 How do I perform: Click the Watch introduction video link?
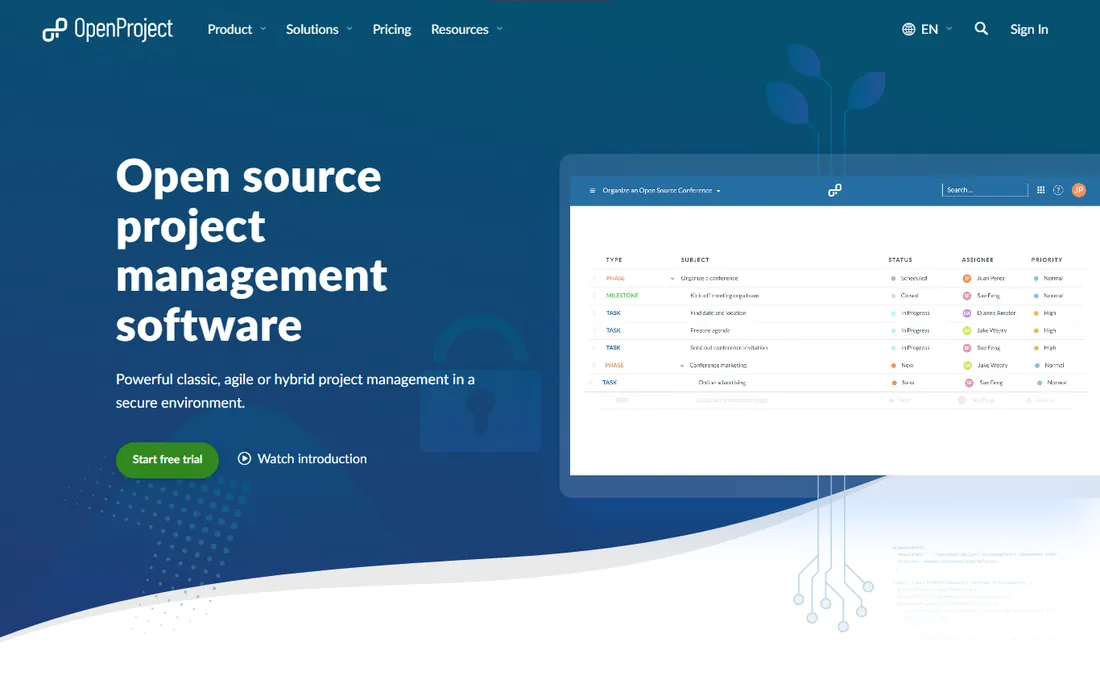(302, 459)
